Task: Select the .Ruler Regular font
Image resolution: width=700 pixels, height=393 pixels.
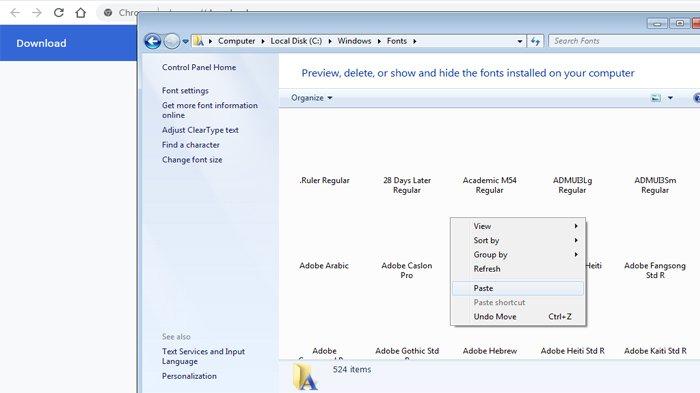Action: coord(324,180)
